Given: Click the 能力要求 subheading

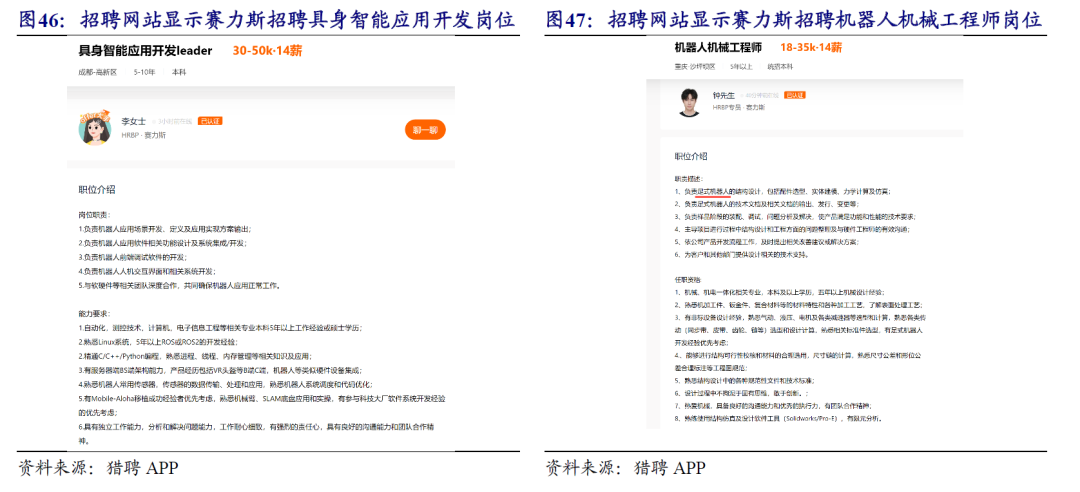Looking at the screenshot, I should [94, 314].
